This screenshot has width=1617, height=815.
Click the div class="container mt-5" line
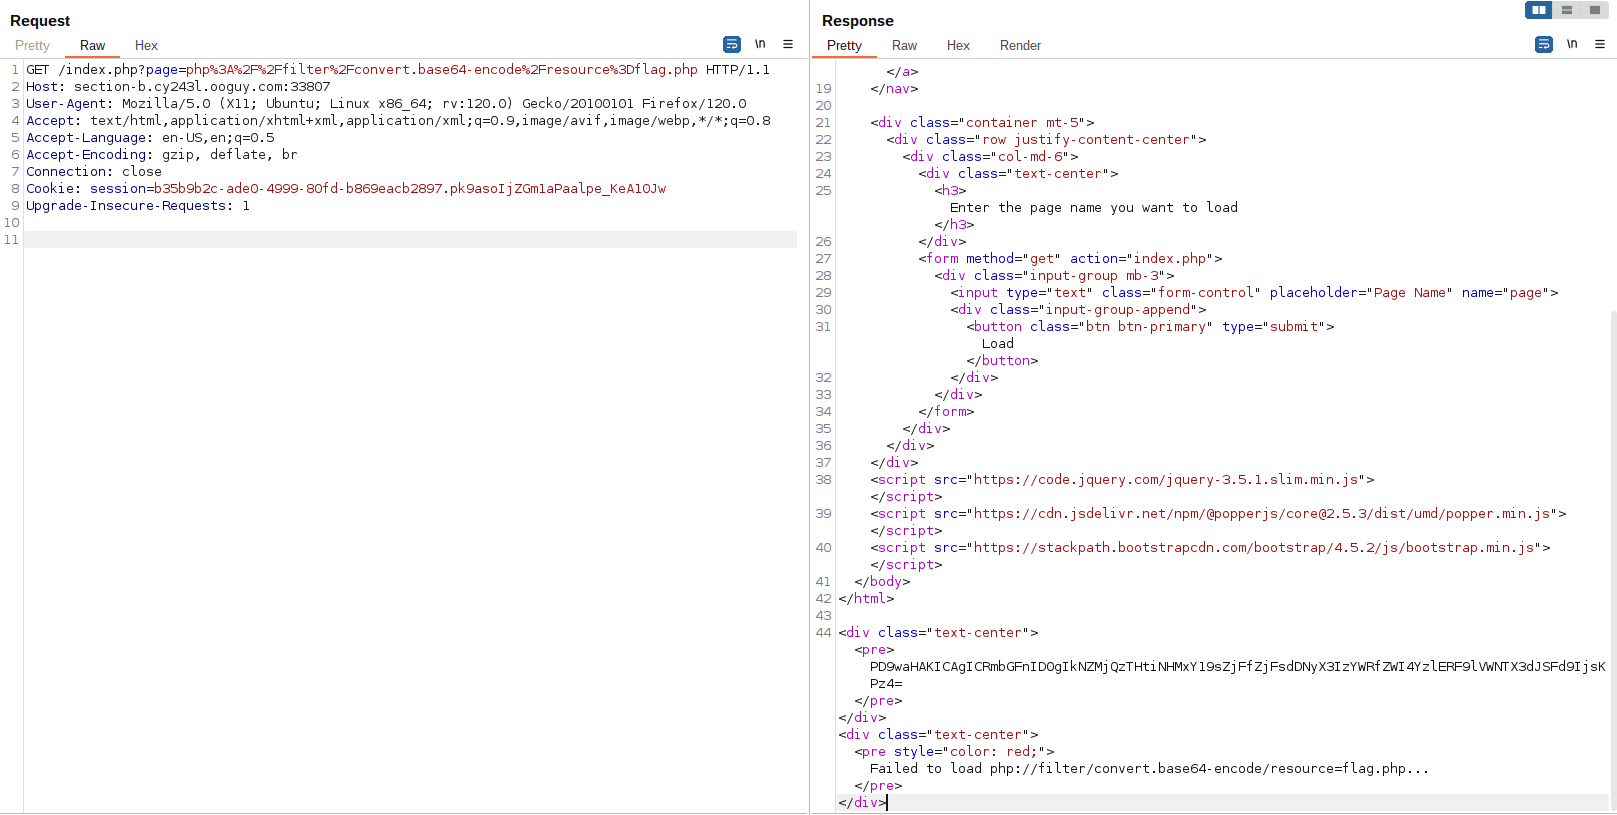pos(982,123)
